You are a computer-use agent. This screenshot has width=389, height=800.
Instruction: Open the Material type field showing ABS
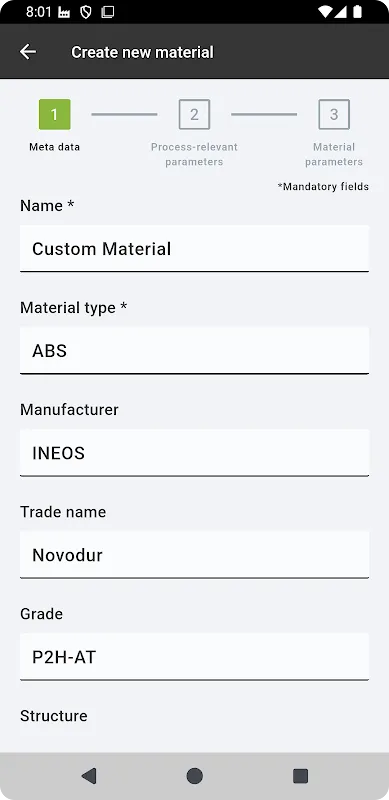[x=194, y=351]
